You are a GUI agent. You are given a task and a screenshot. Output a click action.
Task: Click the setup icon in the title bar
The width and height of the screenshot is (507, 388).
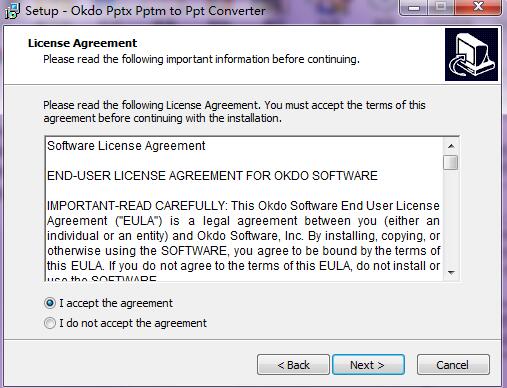(x=13, y=11)
